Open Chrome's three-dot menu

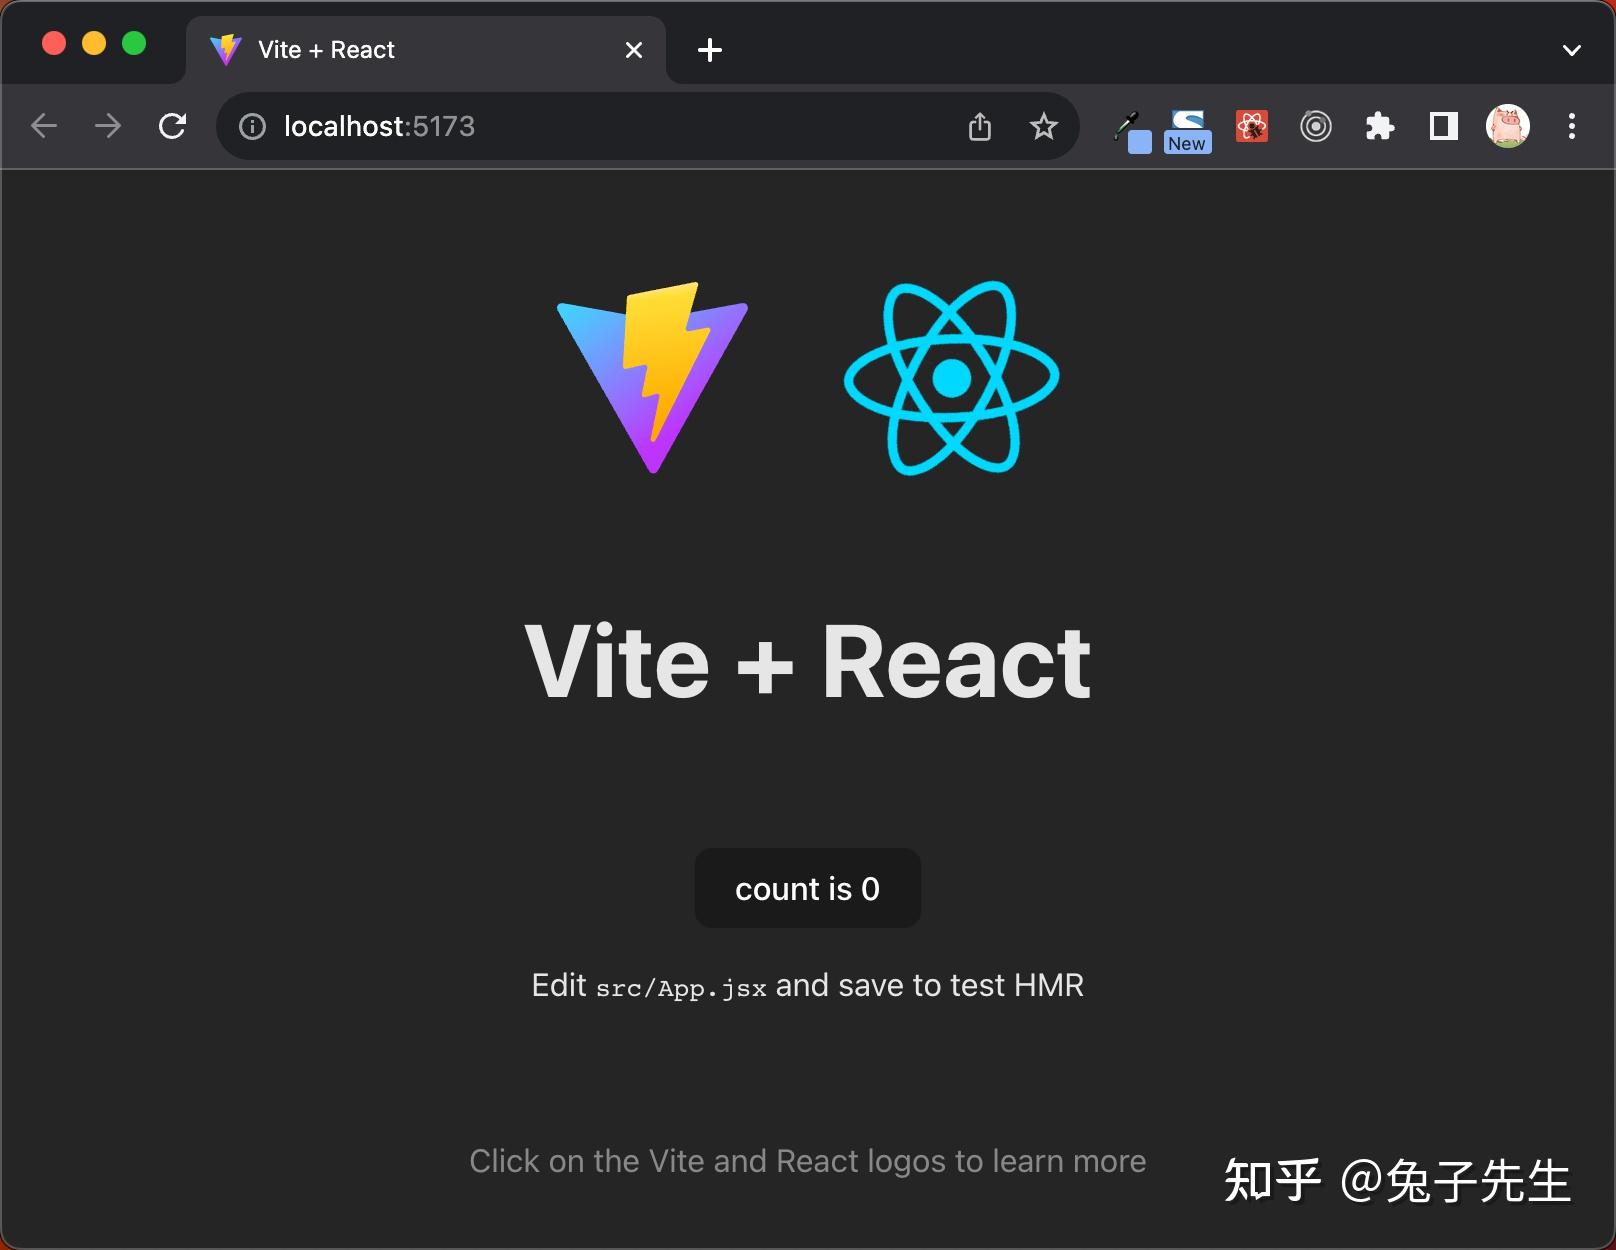click(1572, 126)
